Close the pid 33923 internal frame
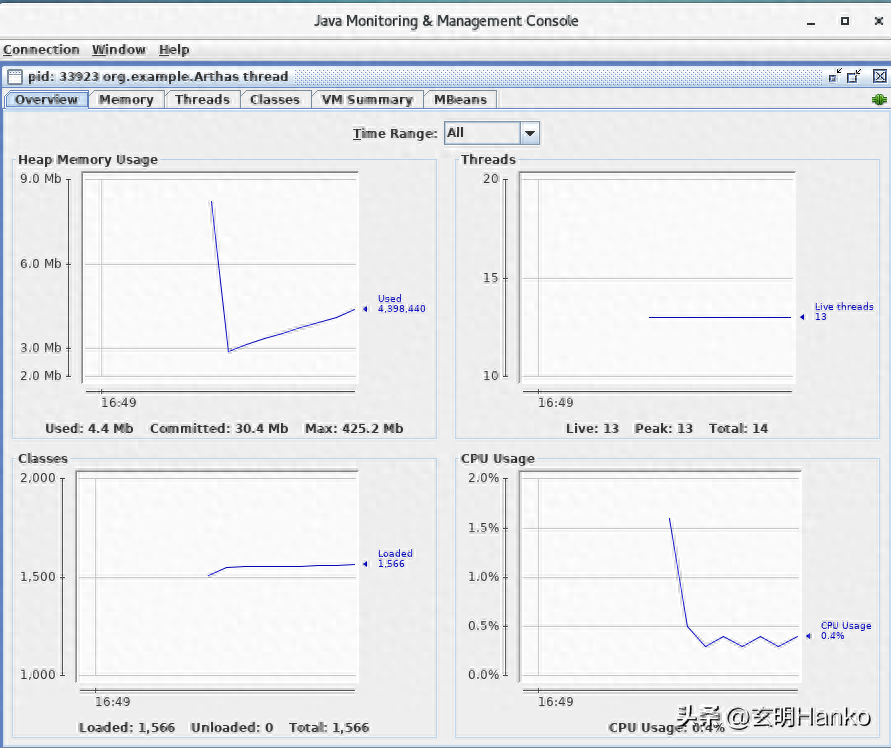Screen dimensions: 891x748 [879, 76]
